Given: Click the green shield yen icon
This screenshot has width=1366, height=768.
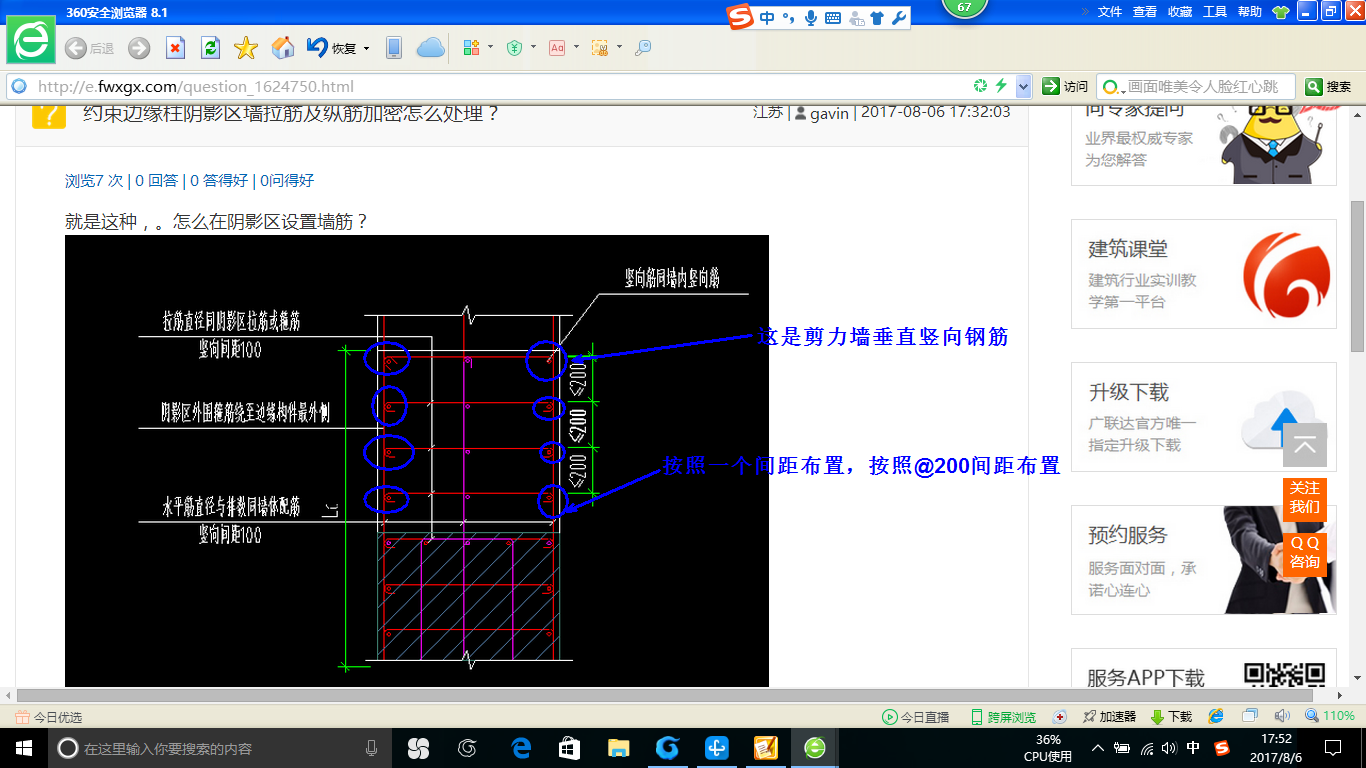Looking at the screenshot, I should pos(514,48).
